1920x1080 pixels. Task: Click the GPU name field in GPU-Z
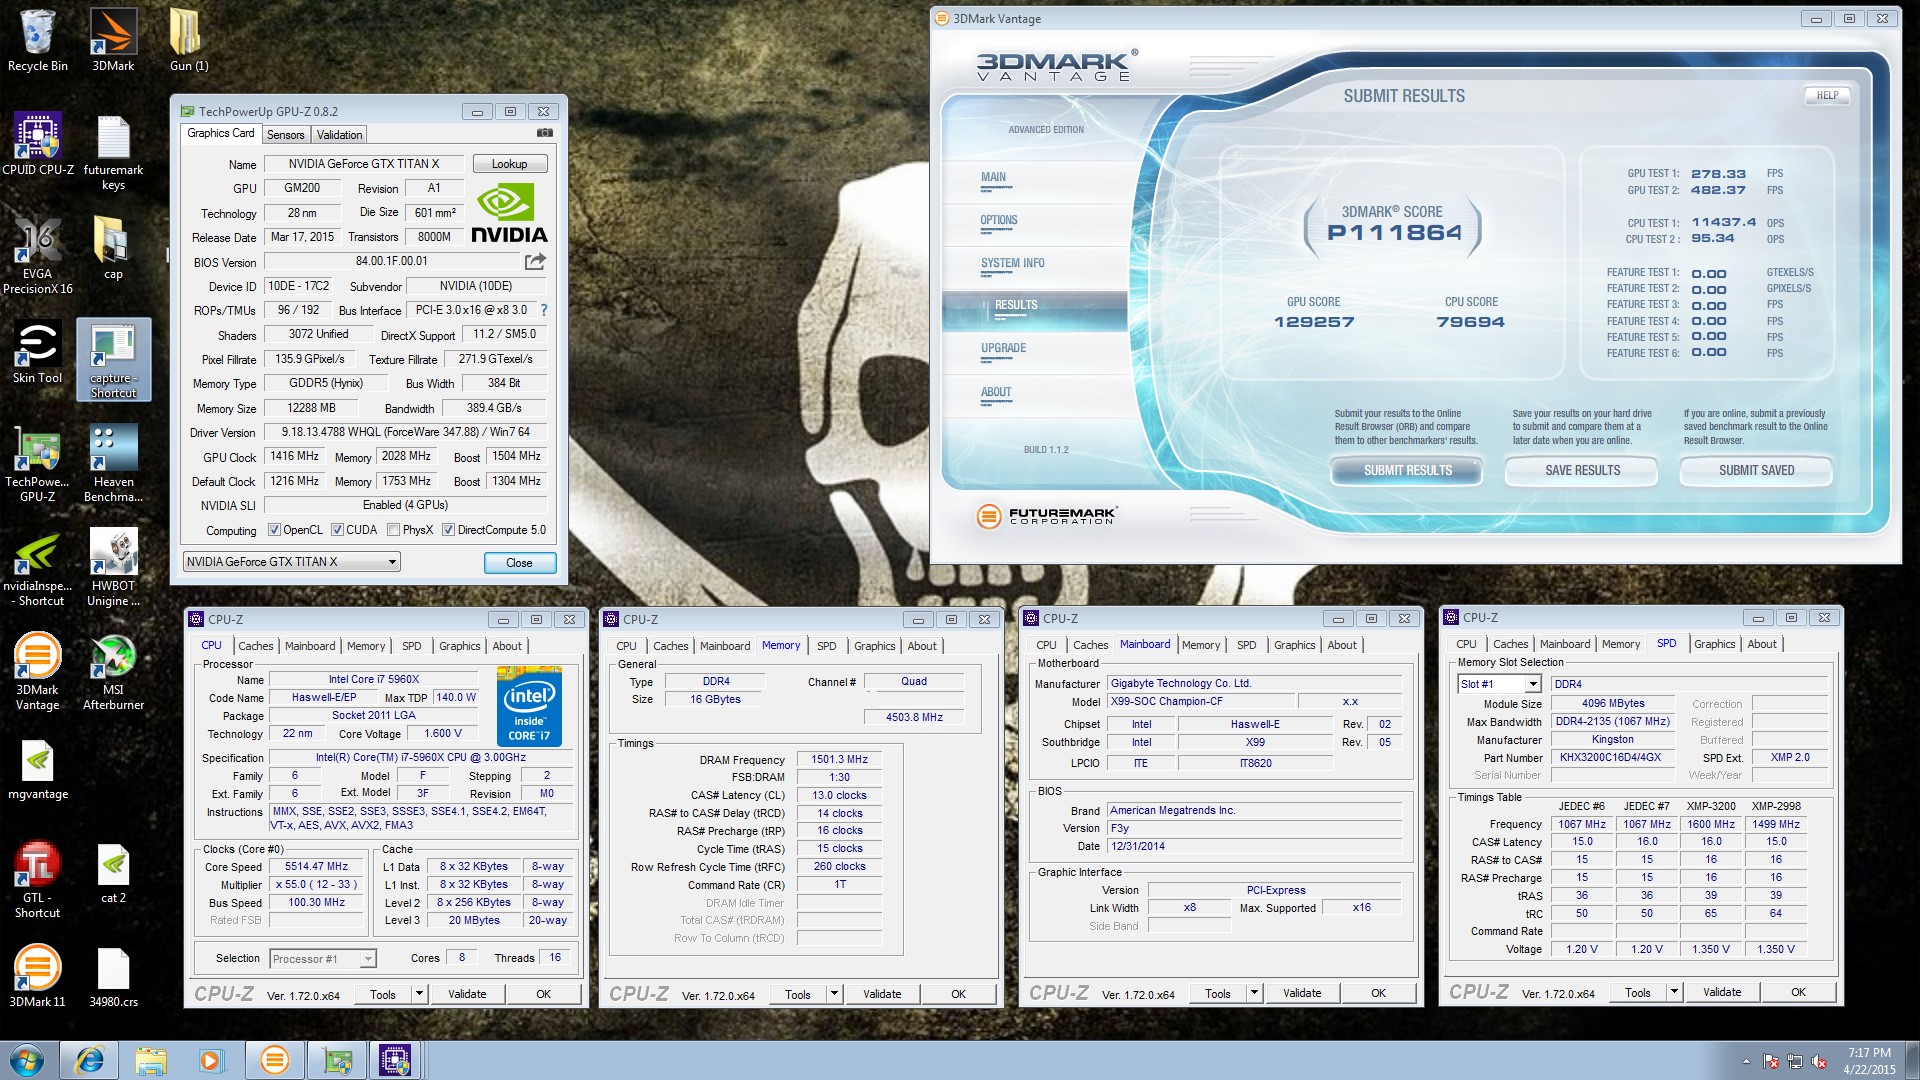364,164
